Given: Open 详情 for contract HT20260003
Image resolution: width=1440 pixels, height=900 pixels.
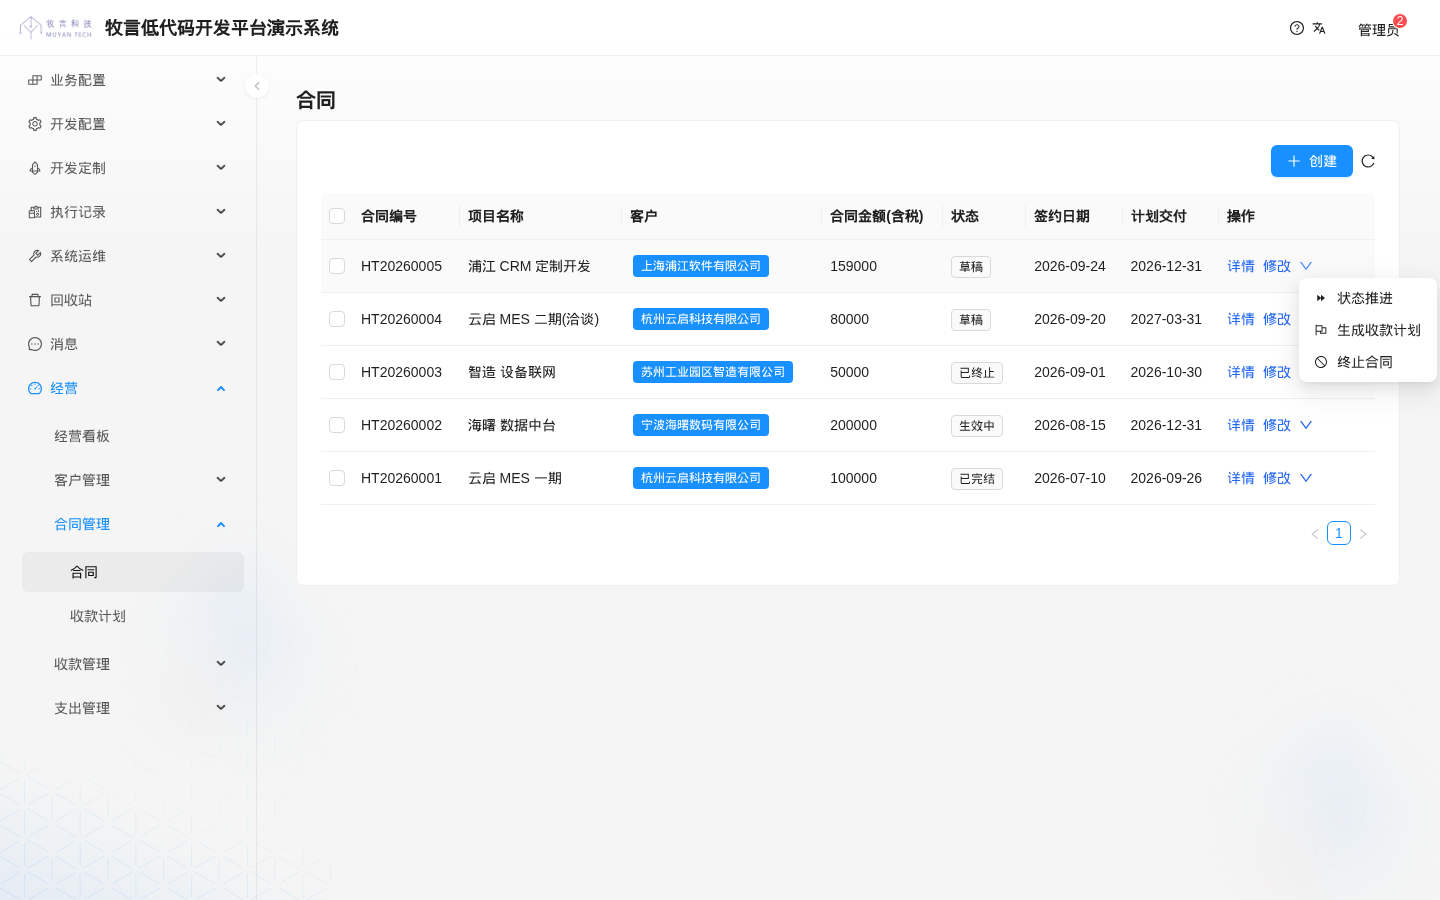Looking at the screenshot, I should coord(1241,372).
